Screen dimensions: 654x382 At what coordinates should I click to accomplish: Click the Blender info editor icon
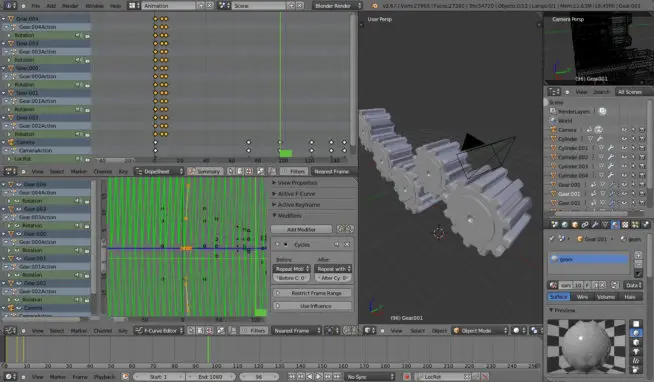click(9, 5)
